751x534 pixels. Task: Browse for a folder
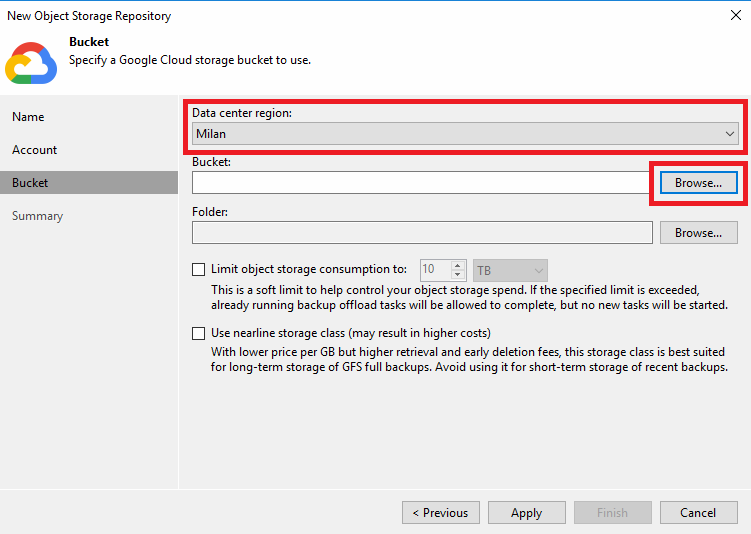pos(698,233)
